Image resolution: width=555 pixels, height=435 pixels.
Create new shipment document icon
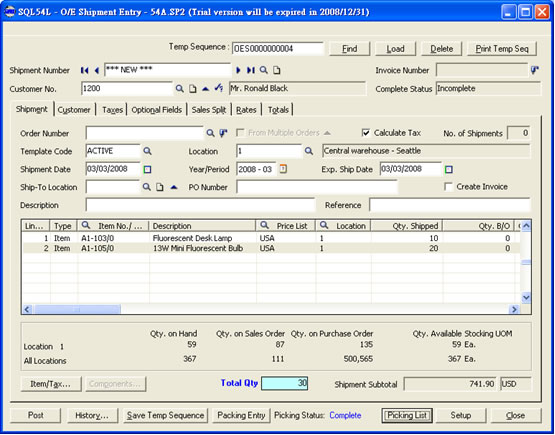pyautogui.click(x=276, y=70)
